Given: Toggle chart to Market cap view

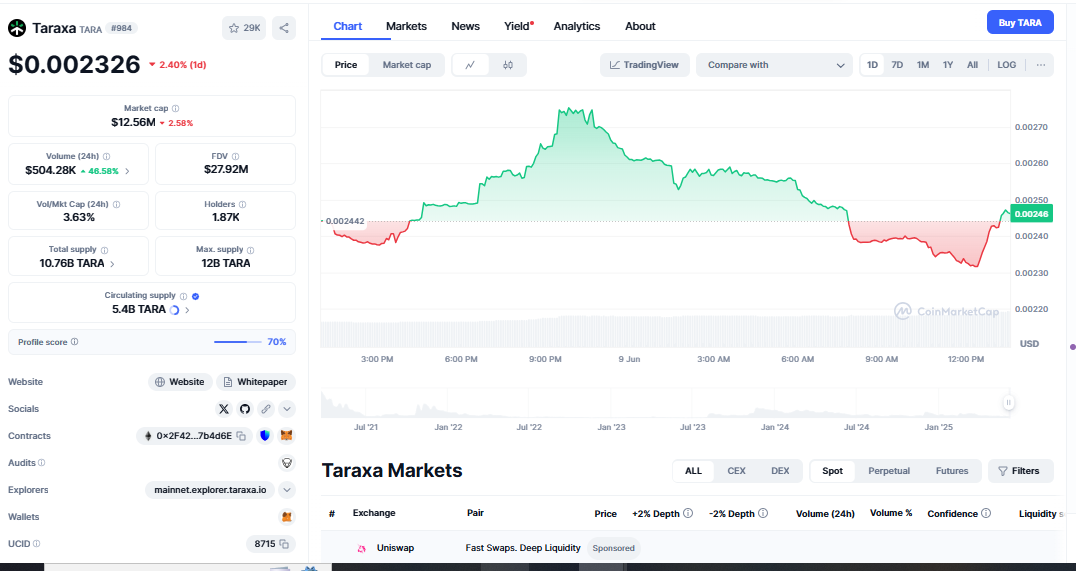Looking at the screenshot, I should [x=407, y=65].
